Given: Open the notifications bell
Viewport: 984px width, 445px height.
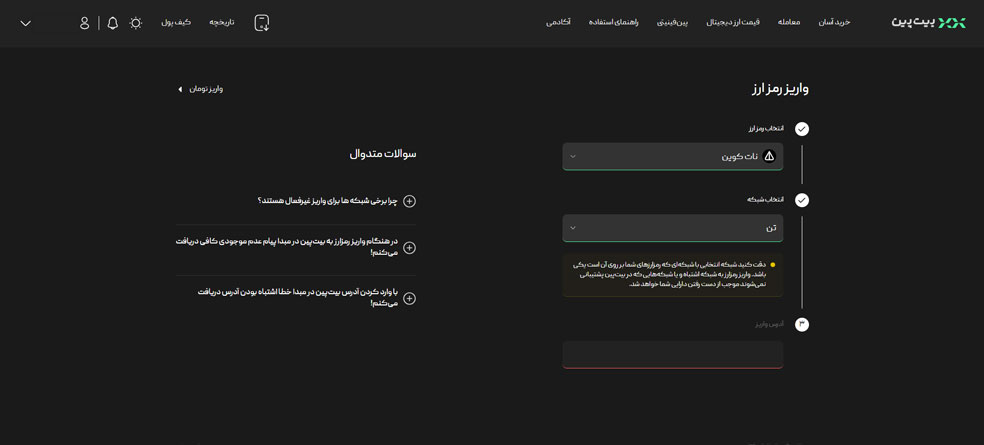Looking at the screenshot, I should tap(112, 23).
